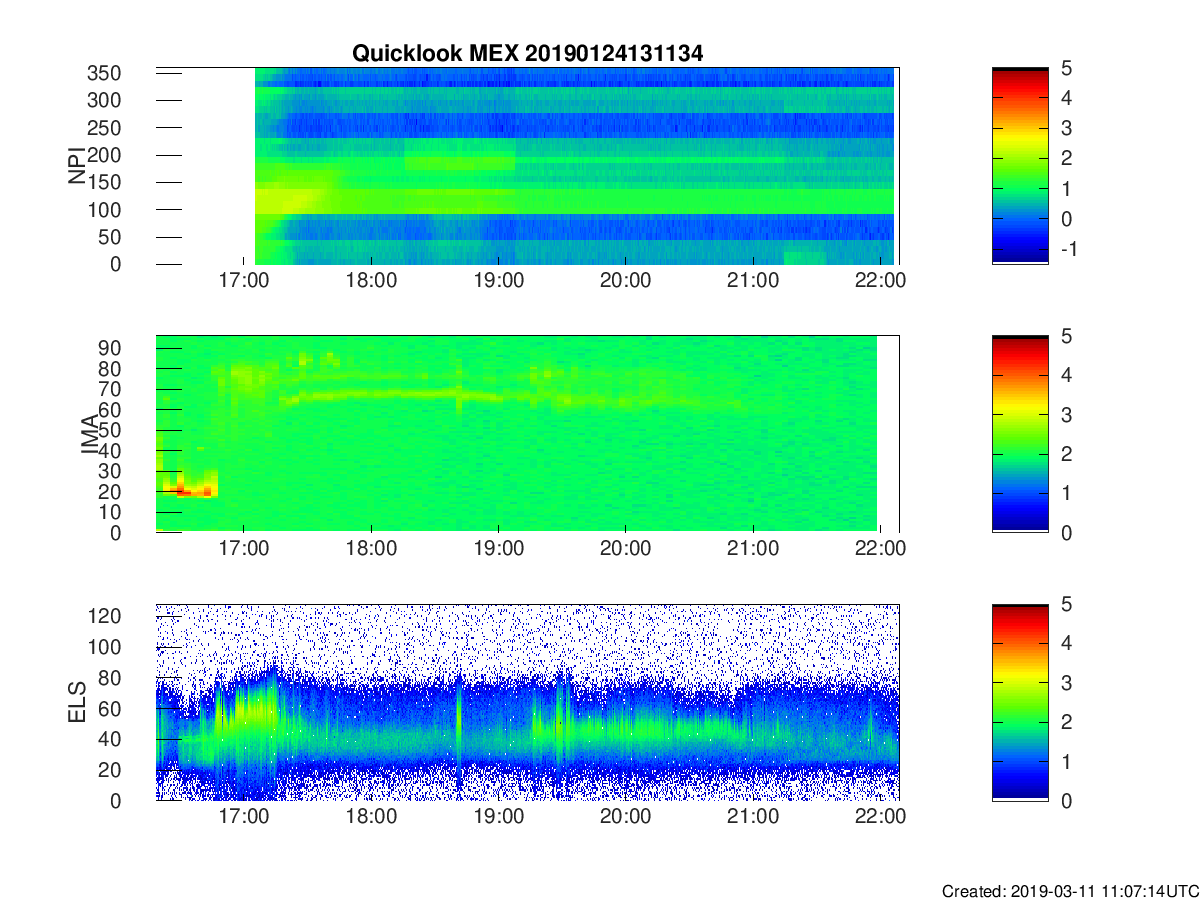Click the 5 value on IMA colorbar
Screen dimensions: 1200x900
click(1066, 337)
